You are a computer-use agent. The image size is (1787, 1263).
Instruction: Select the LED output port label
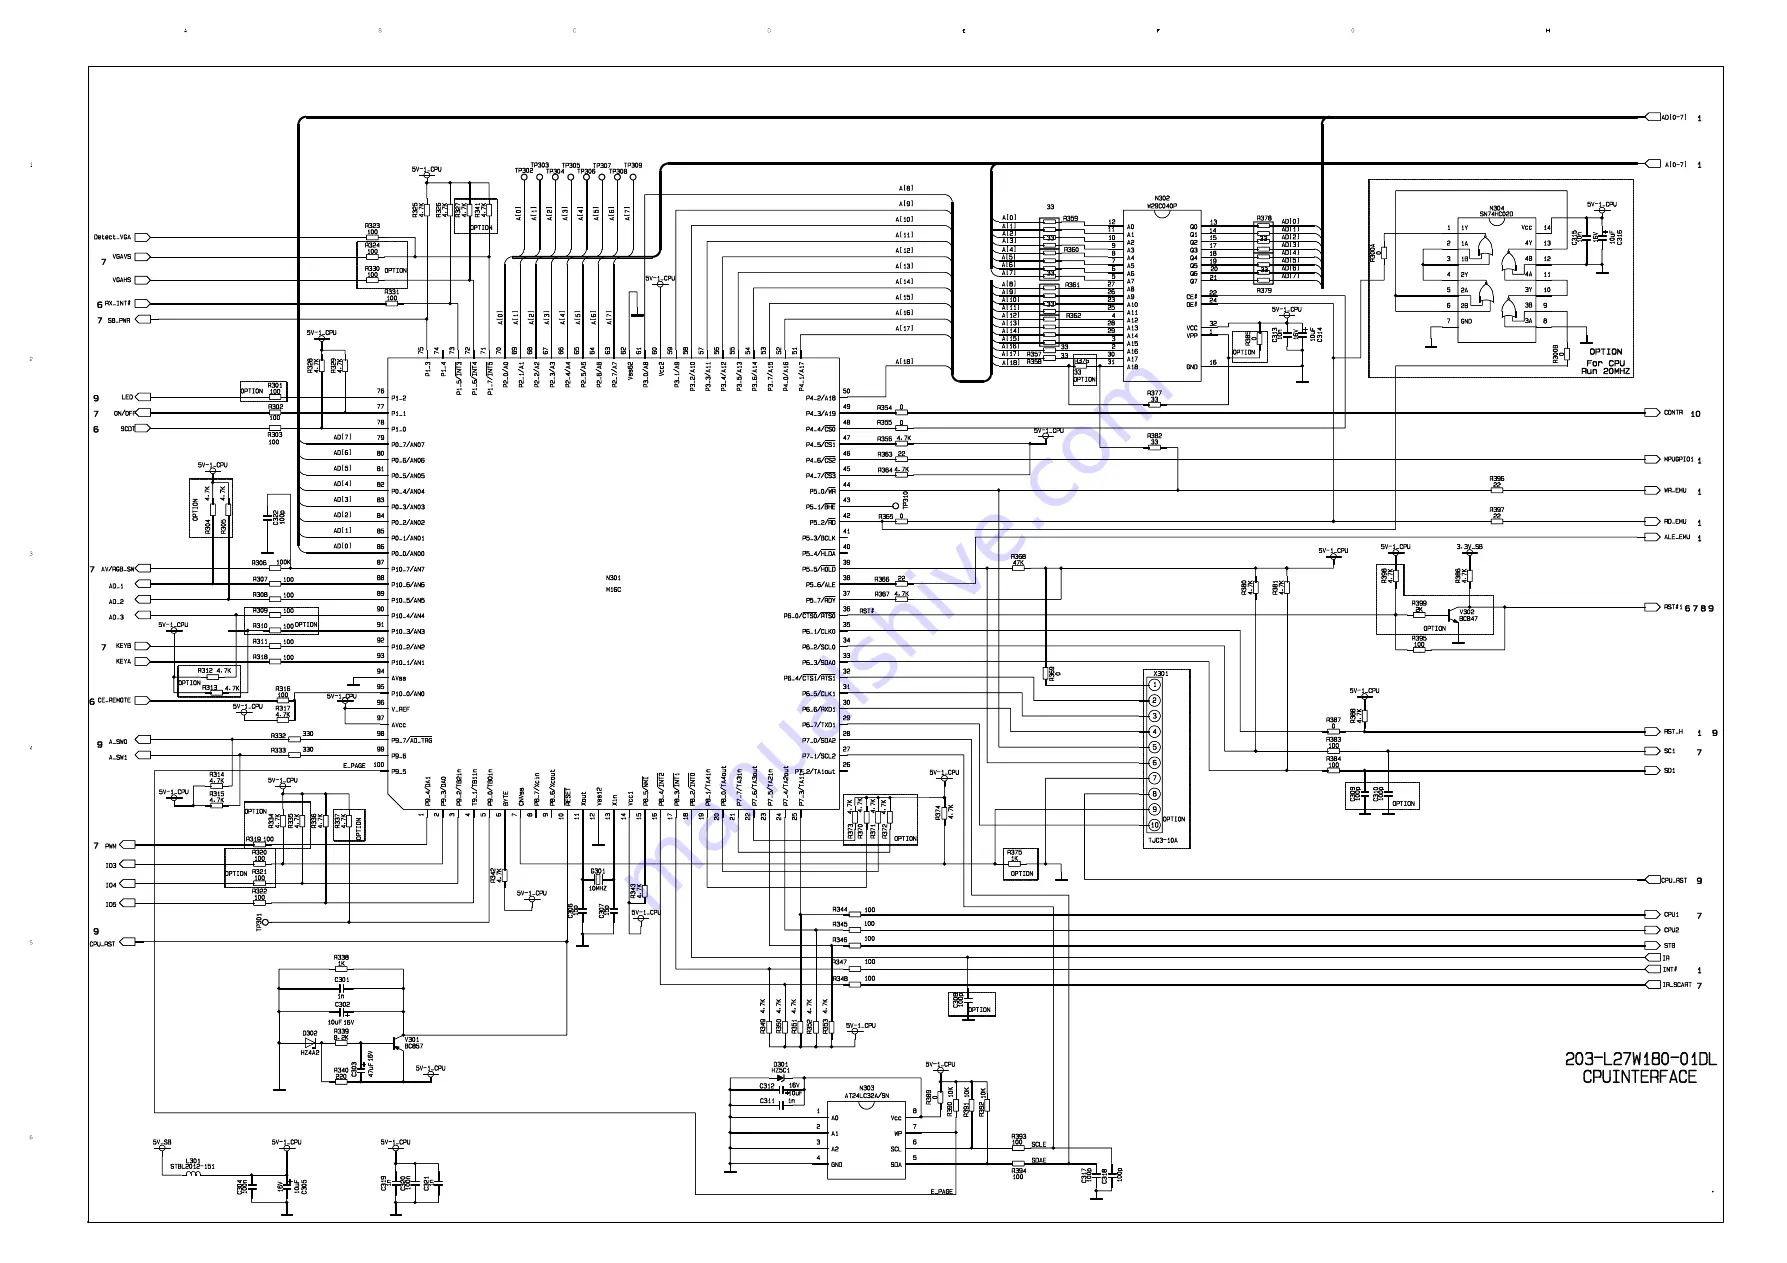[127, 397]
